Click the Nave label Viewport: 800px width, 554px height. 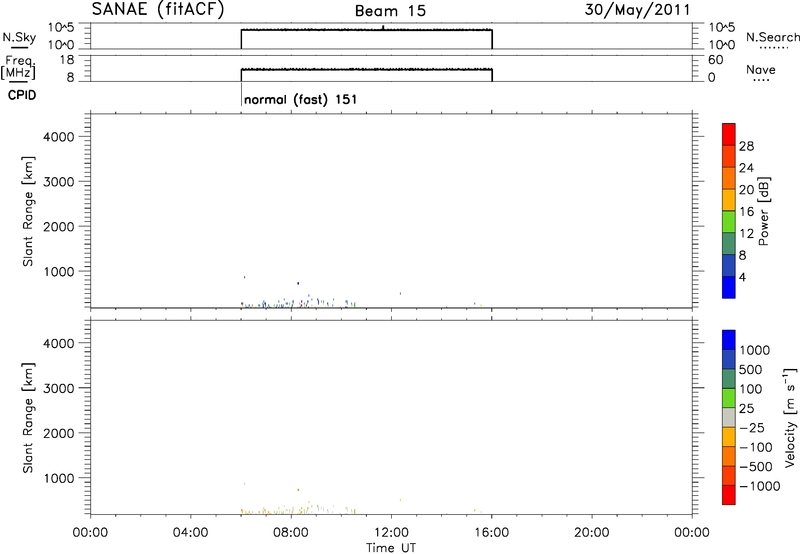tap(760, 69)
